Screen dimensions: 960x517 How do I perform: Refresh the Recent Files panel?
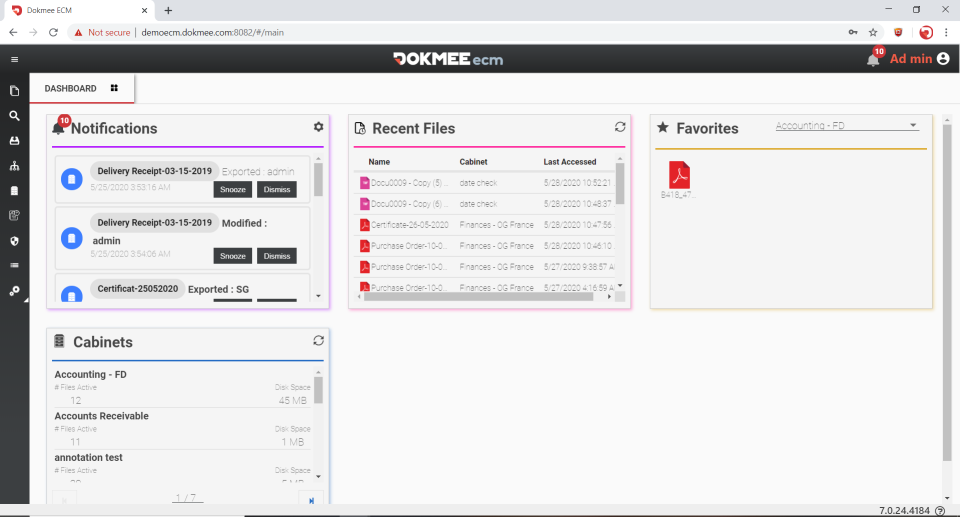(620, 127)
